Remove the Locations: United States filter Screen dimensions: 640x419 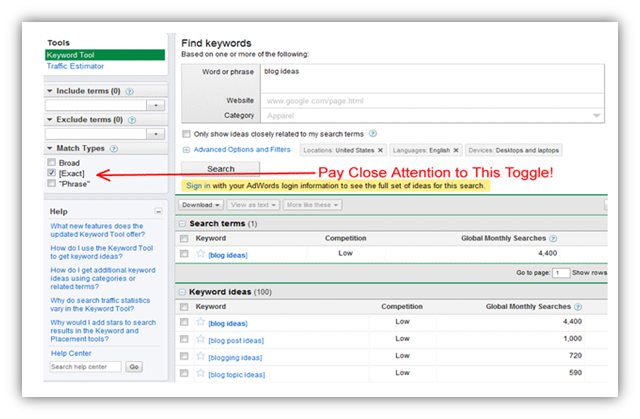pyautogui.click(x=380, y=151)
